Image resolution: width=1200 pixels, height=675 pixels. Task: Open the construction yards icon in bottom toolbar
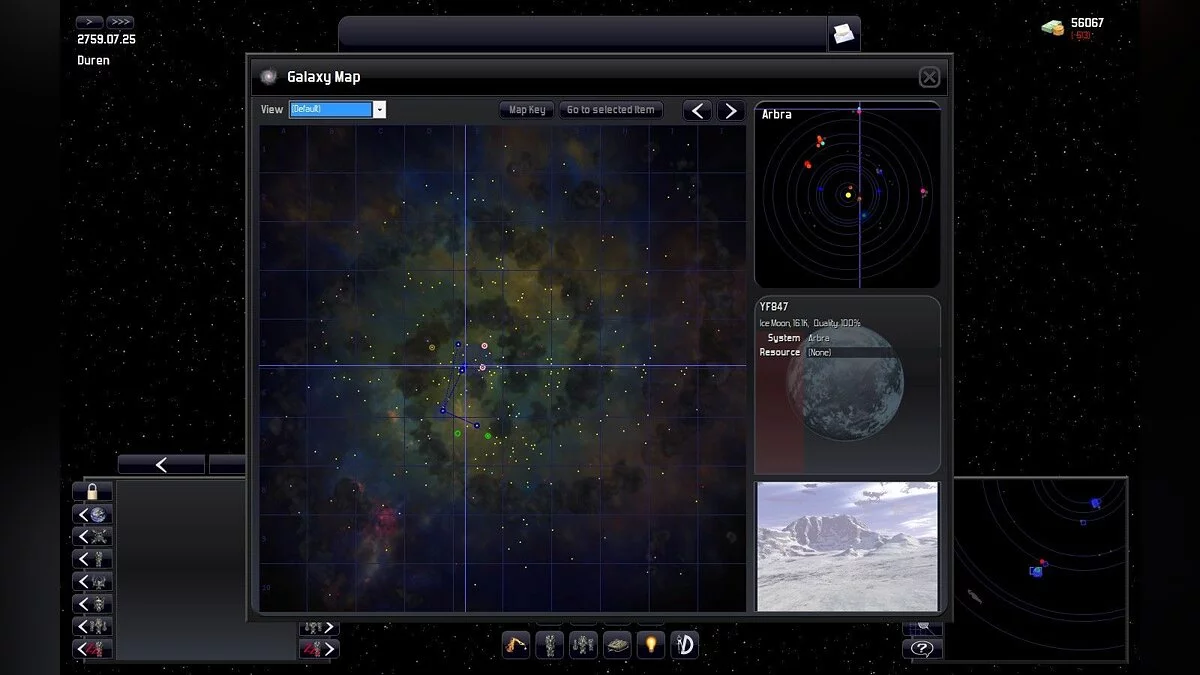(516, 646)
